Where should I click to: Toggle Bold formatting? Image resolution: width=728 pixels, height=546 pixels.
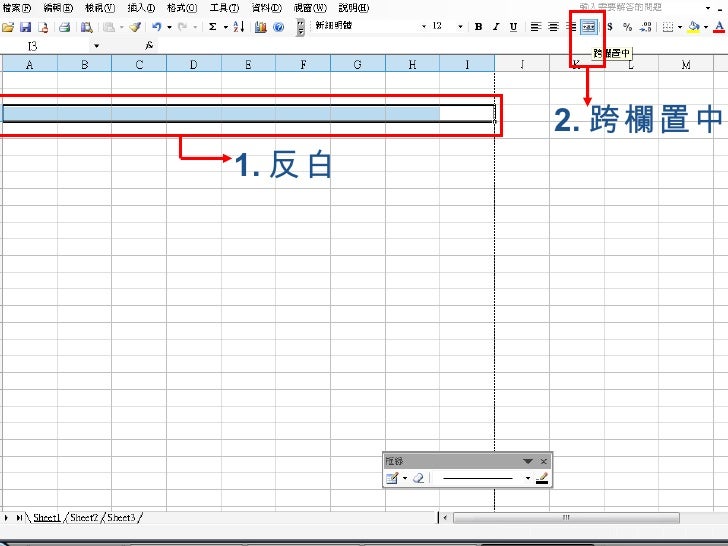[478, 27]
